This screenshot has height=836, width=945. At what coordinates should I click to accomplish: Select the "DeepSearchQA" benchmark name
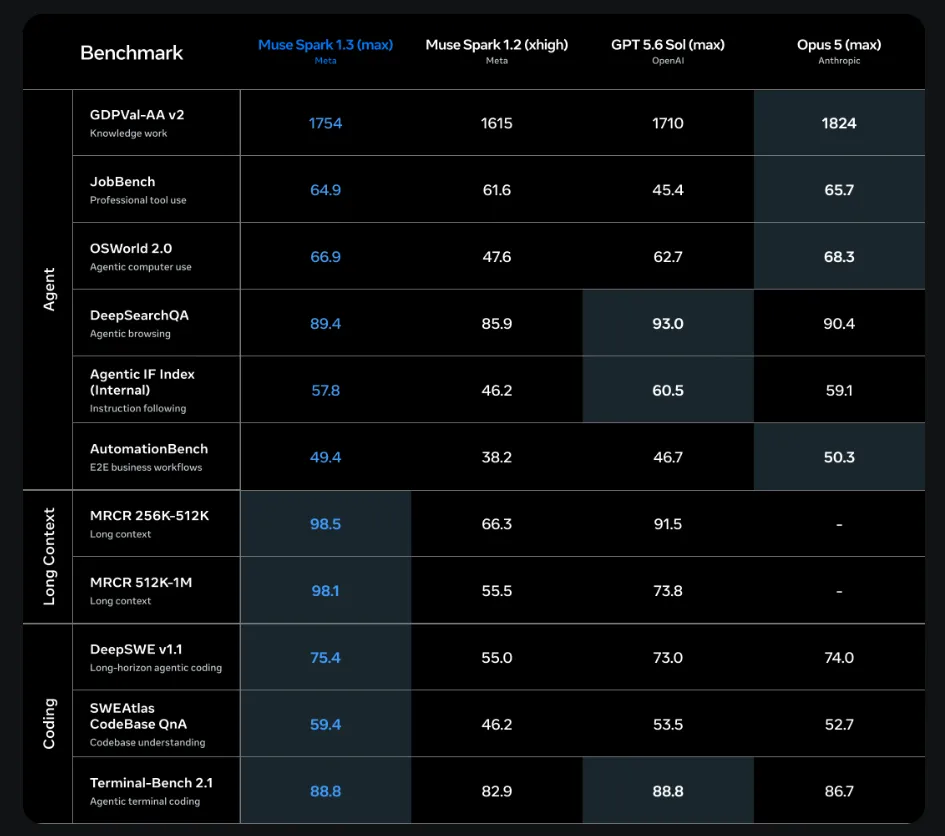point(139,315)
